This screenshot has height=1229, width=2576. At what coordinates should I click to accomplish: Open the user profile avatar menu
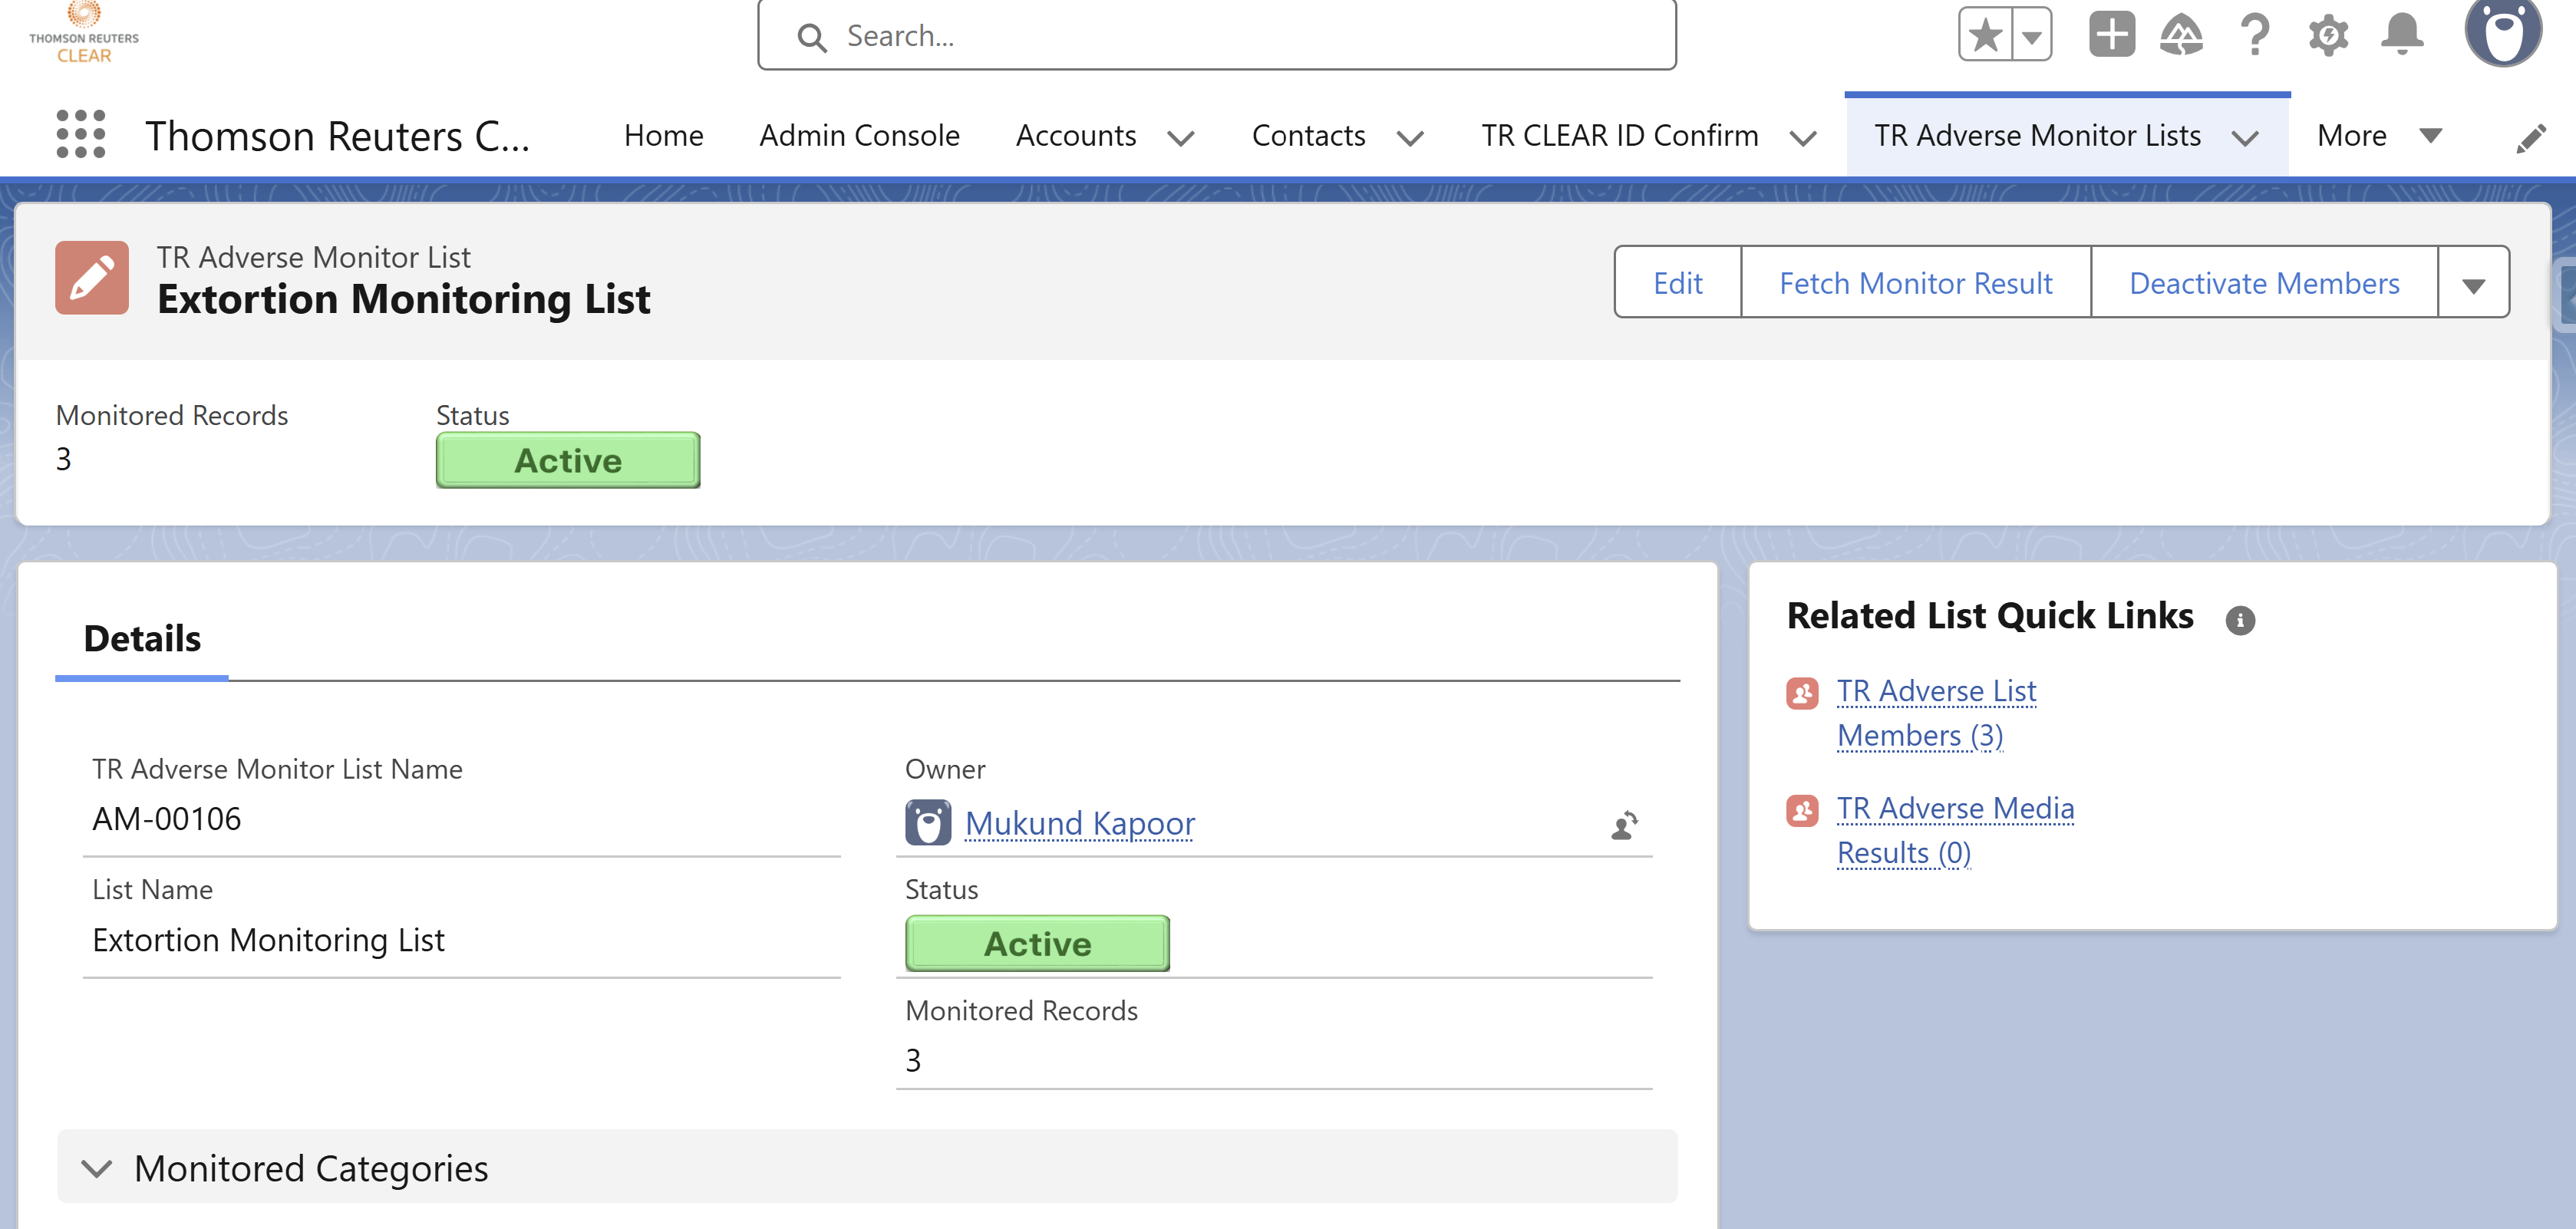tap(2503, 32)
